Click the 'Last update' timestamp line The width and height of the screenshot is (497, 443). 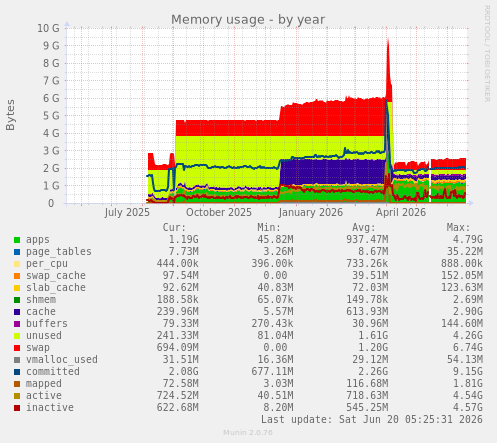(372, 419)
